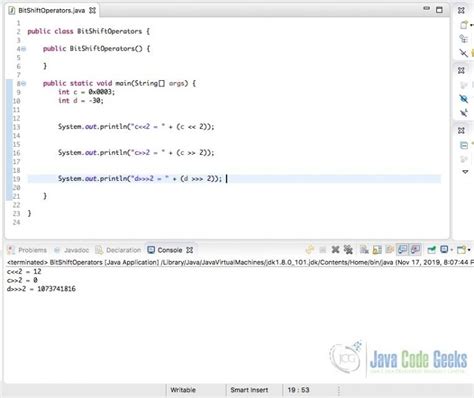Click Smart Insert mode in status bar
Image resolution: width=474 pixels, height=398 pixels.
249,390
